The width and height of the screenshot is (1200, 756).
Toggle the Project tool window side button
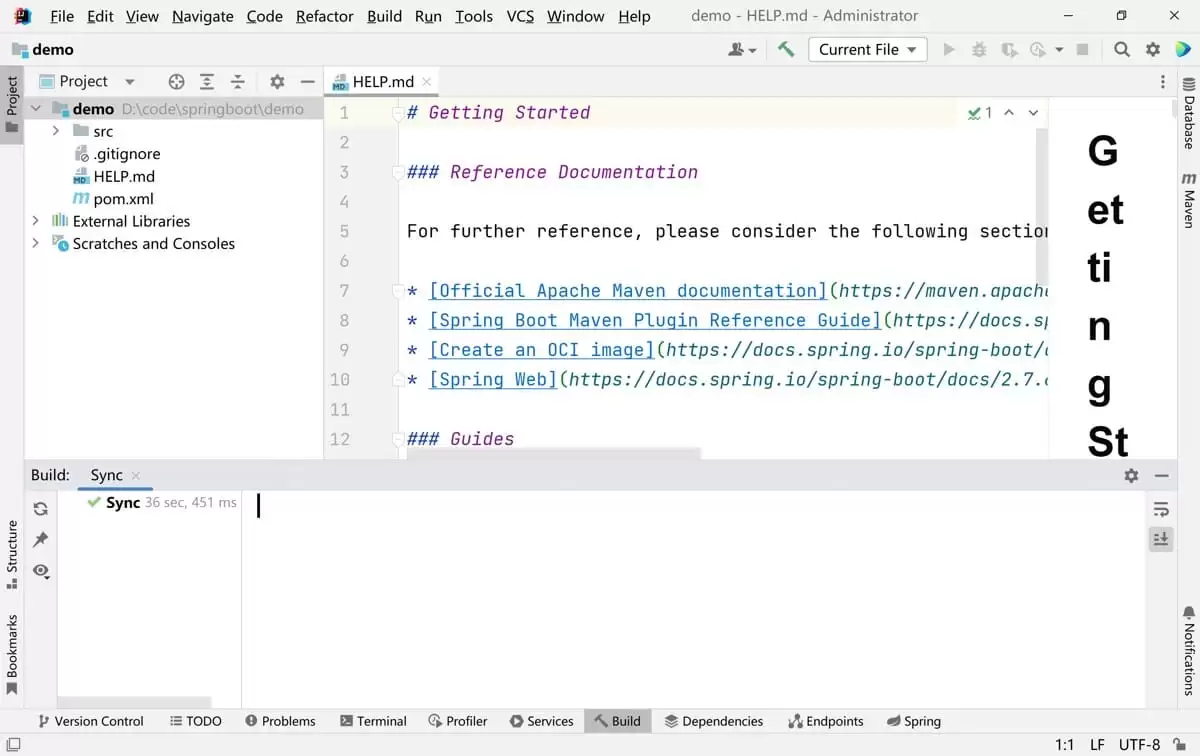pos(12,104)
